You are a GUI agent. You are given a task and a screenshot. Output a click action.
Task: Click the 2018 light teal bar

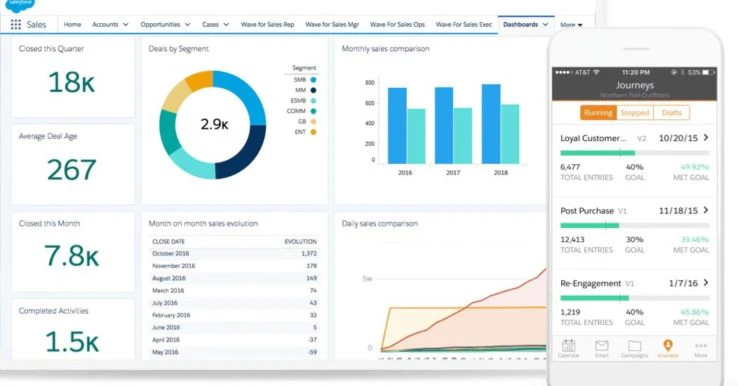pyautogui.click(x=510, y=134)
